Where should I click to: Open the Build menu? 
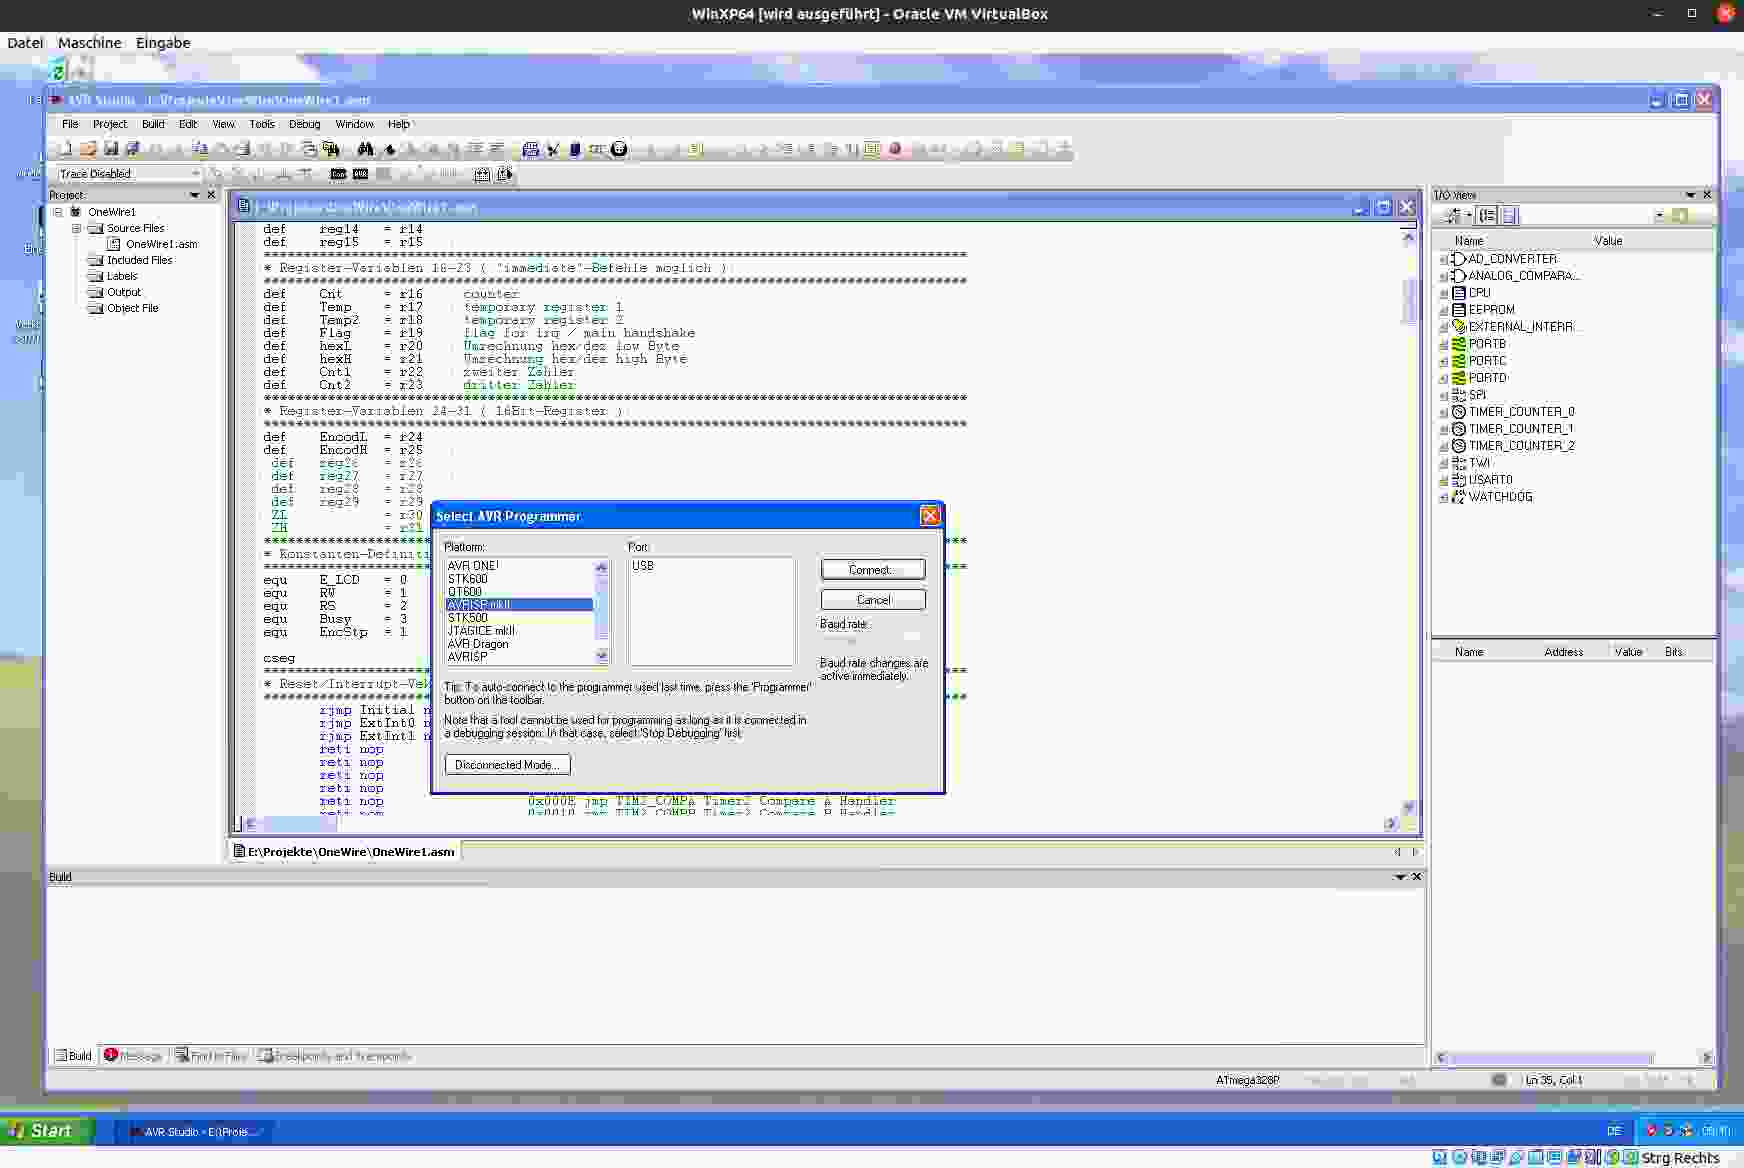tap(153, 124)
